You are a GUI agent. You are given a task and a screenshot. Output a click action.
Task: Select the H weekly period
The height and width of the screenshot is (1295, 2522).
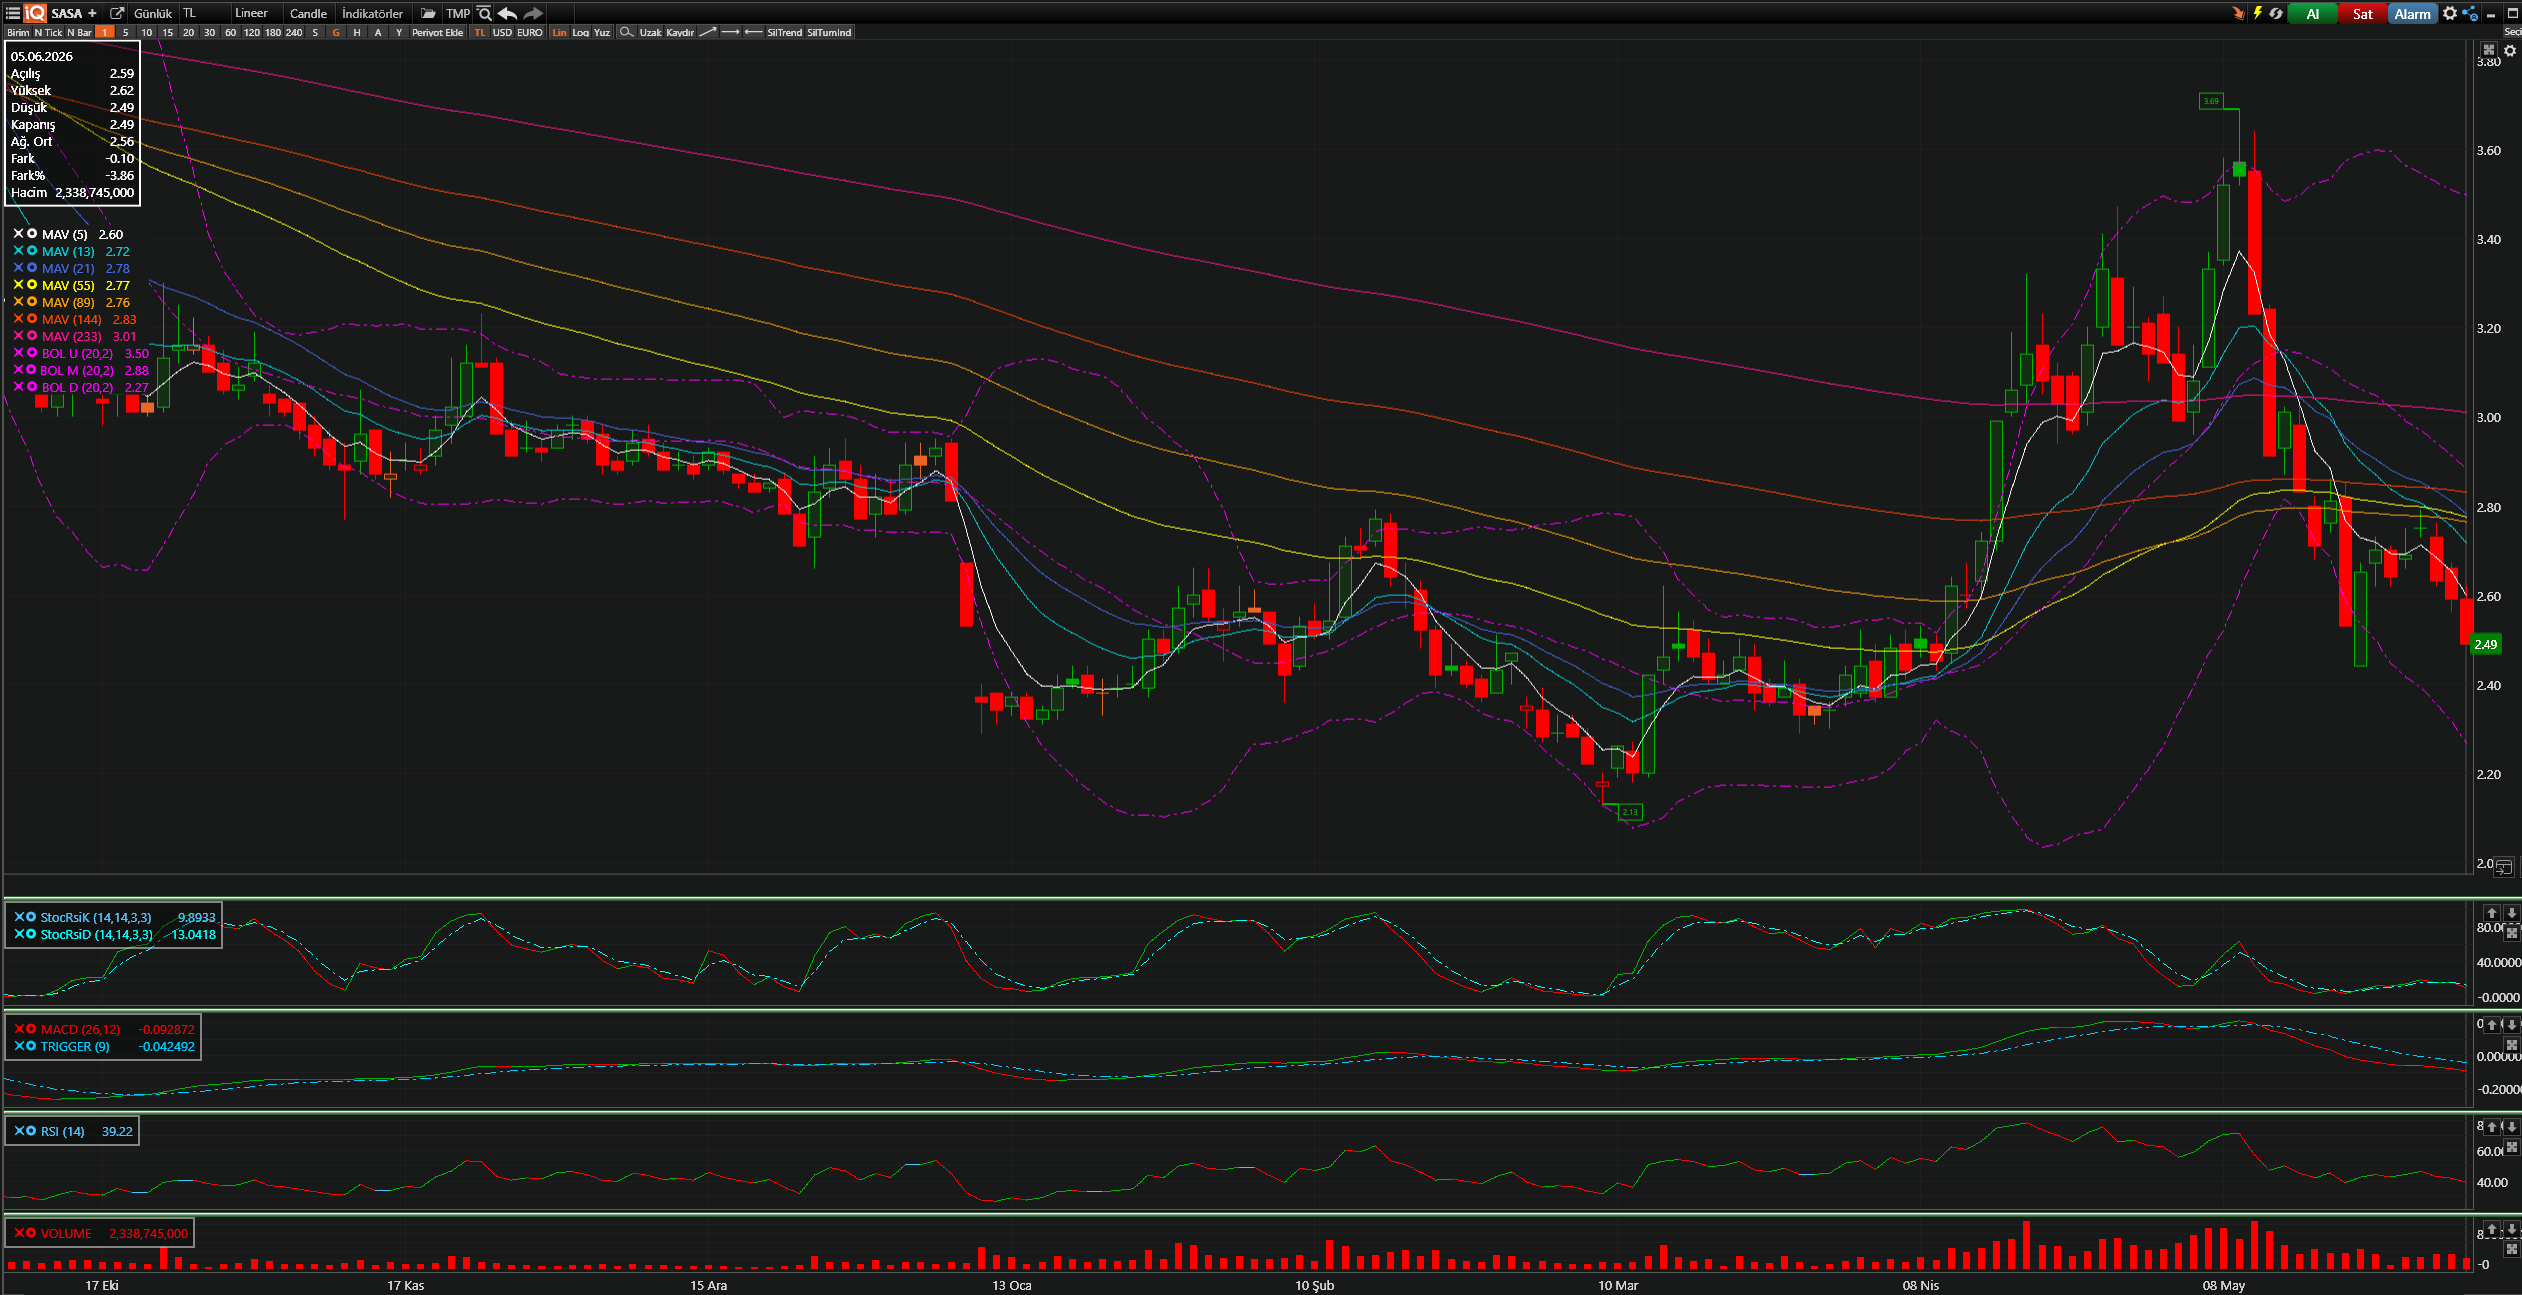357,32
